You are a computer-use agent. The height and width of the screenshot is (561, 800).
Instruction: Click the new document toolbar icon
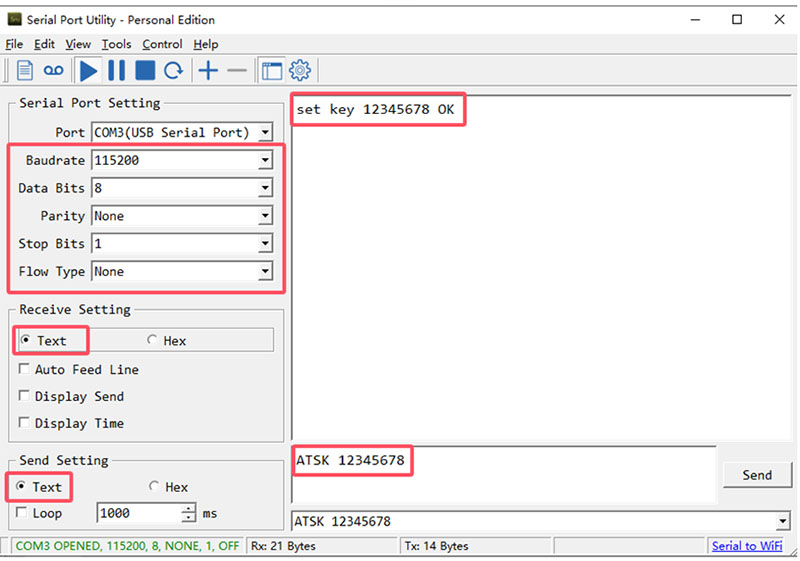pyautogui.click(x=25, y=70)
